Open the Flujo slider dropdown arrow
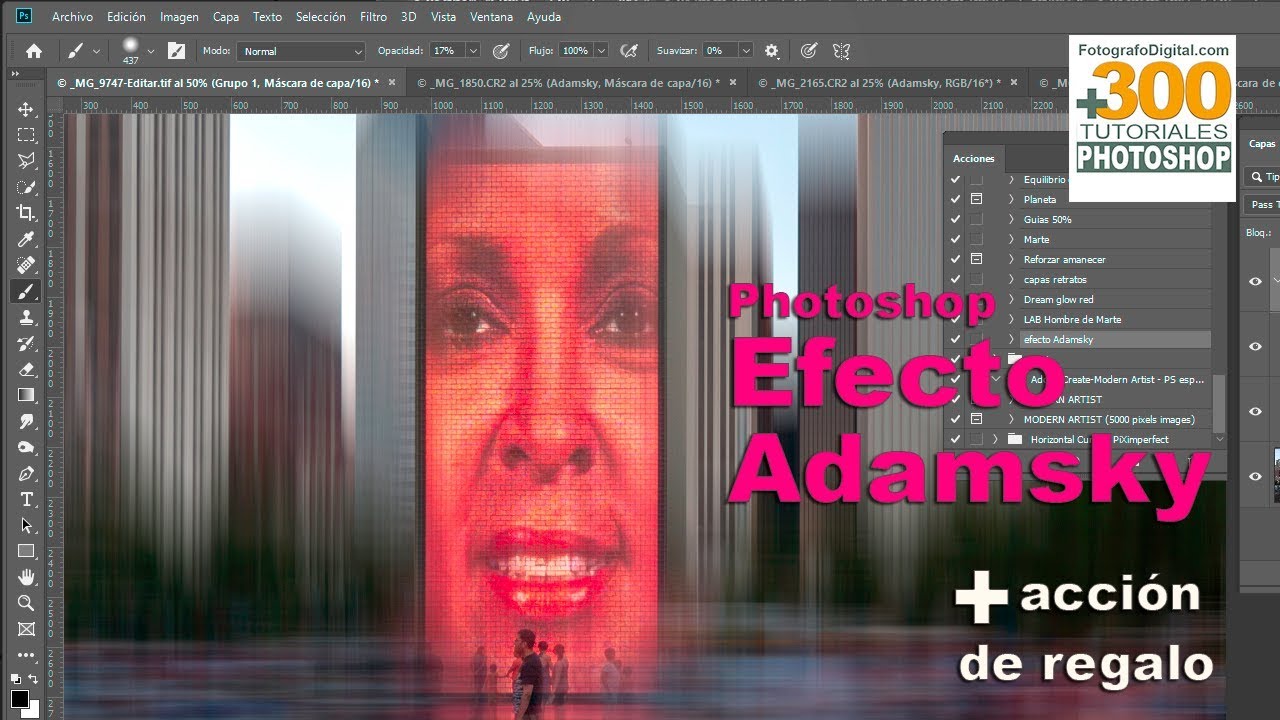The height and width of the screenshot is (720, 1280). click(601, 51)
